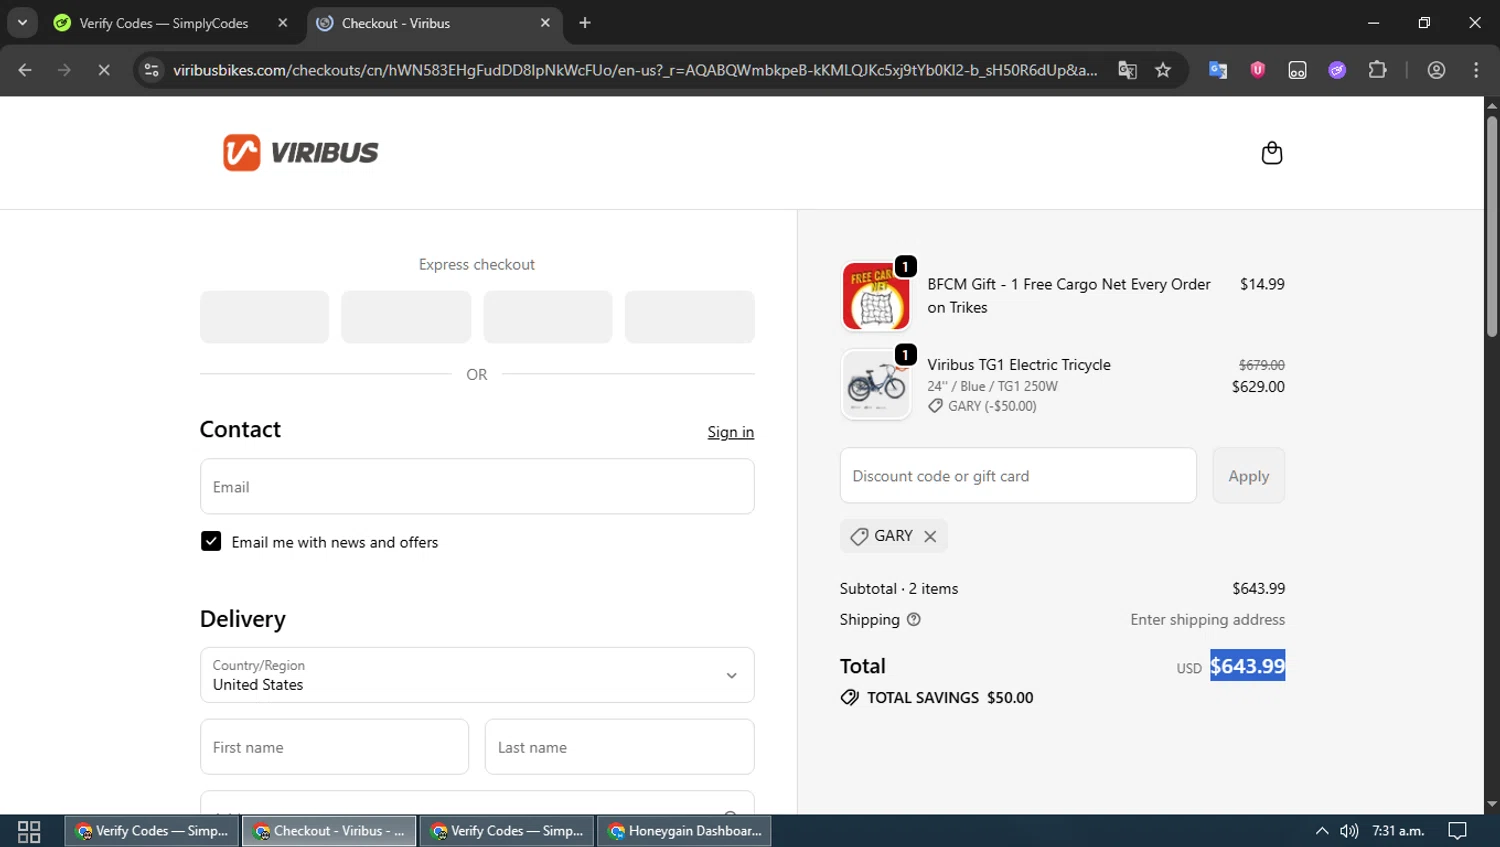Click the extension icon left of purple one
Viewport: 1500px width, 847px height.
[x=1297, y=70]
